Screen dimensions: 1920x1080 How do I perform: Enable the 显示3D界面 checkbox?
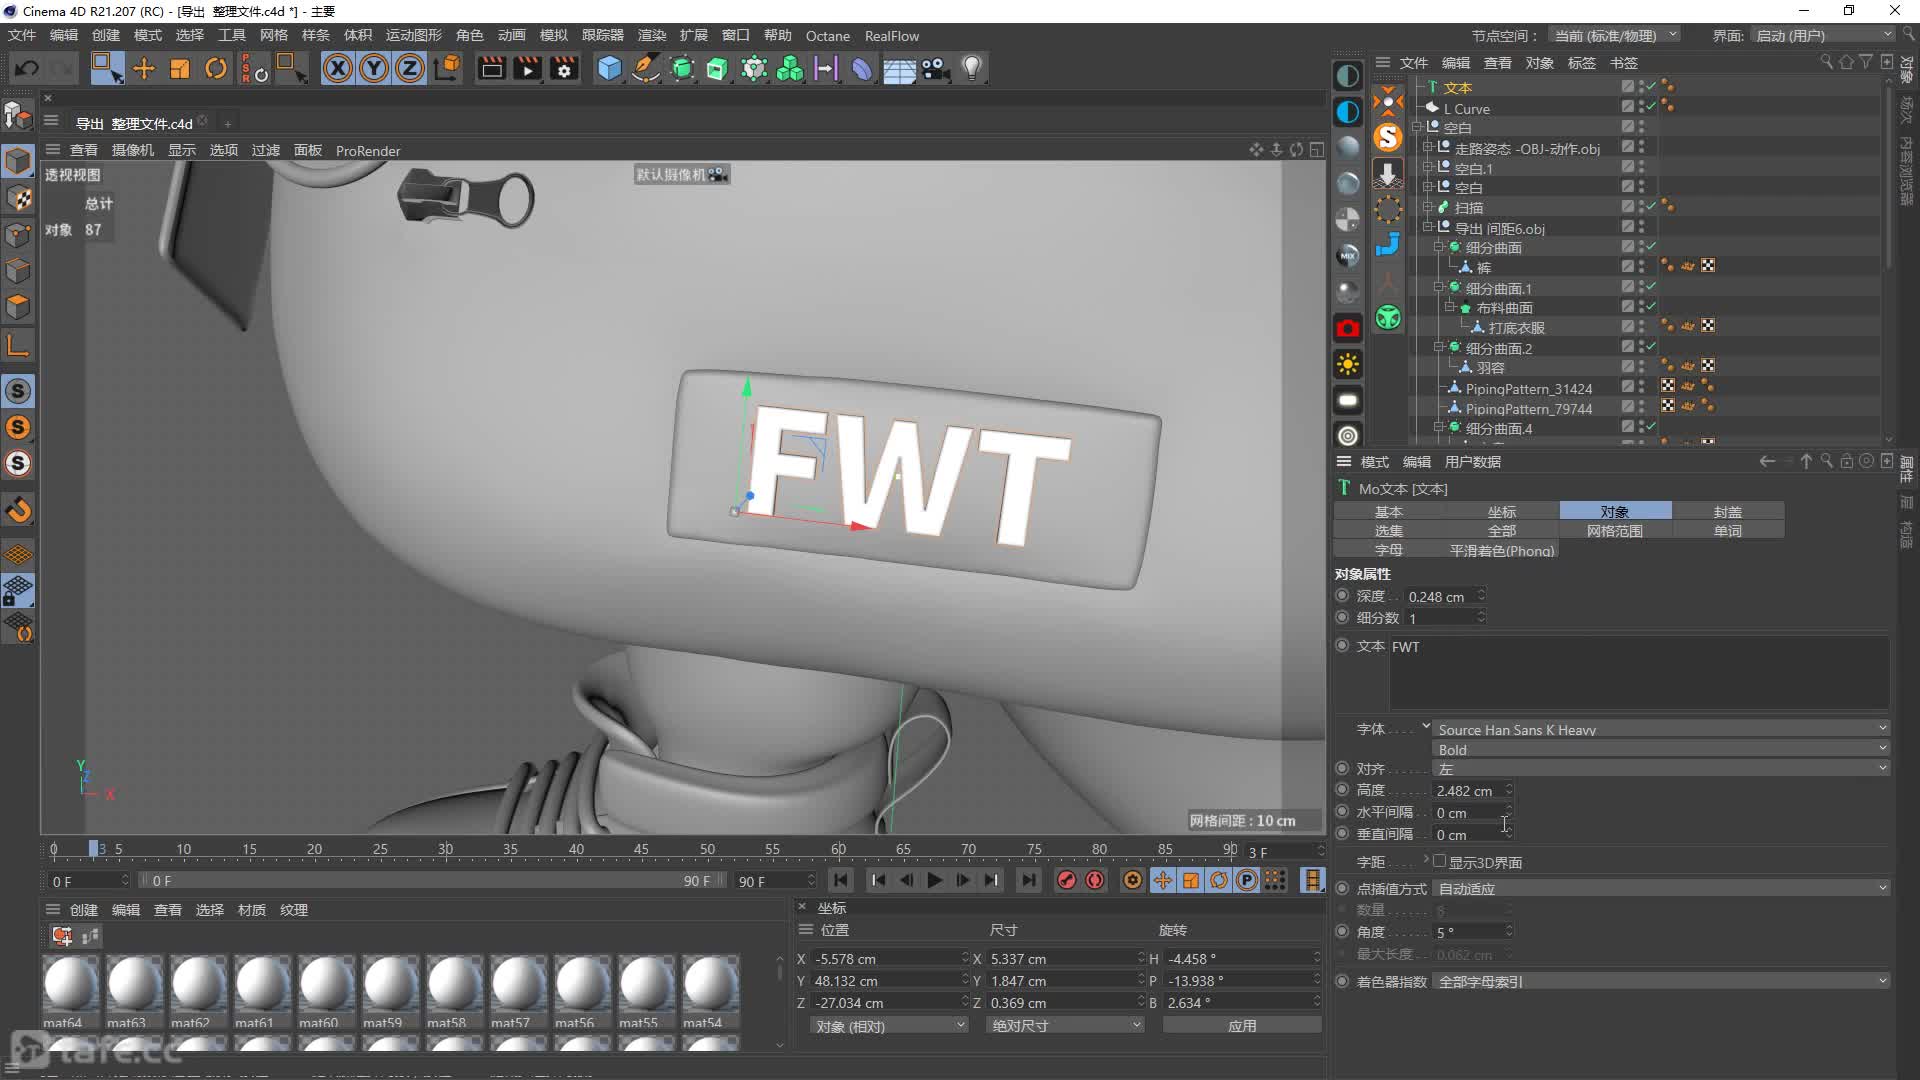coord(1439,861)
